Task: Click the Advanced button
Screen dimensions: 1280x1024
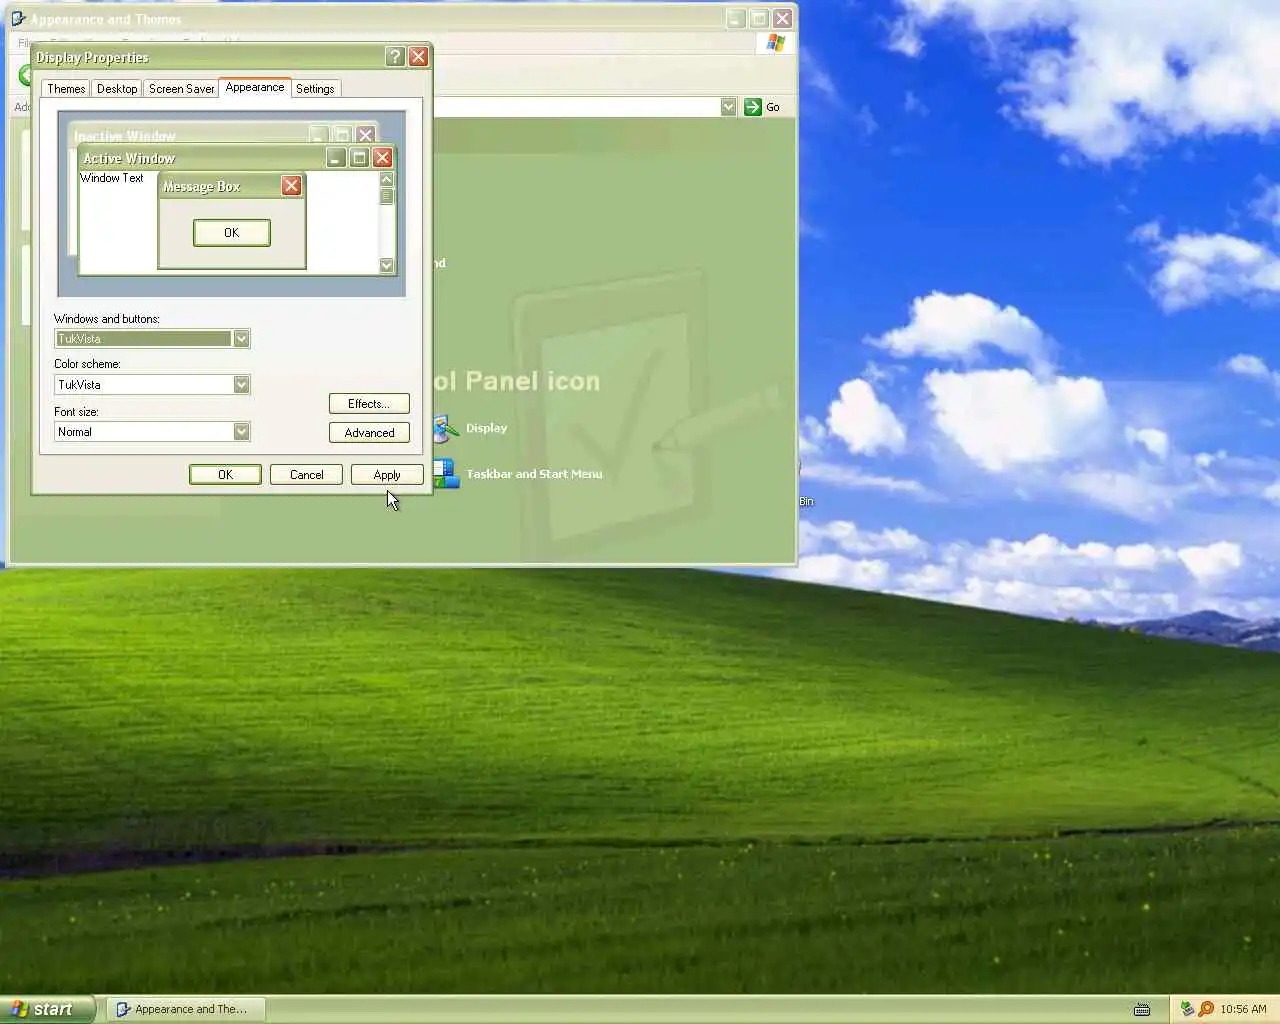Action: [x=369, y=433]
